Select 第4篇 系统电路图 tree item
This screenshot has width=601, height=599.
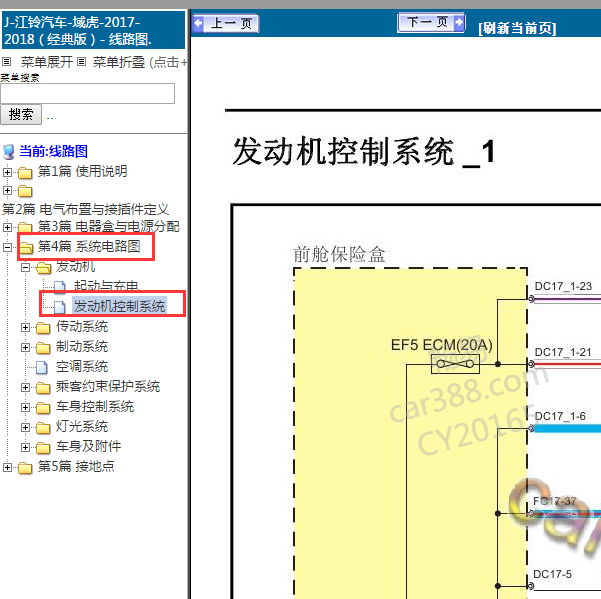pyautogui.click(x=89, y=246)
